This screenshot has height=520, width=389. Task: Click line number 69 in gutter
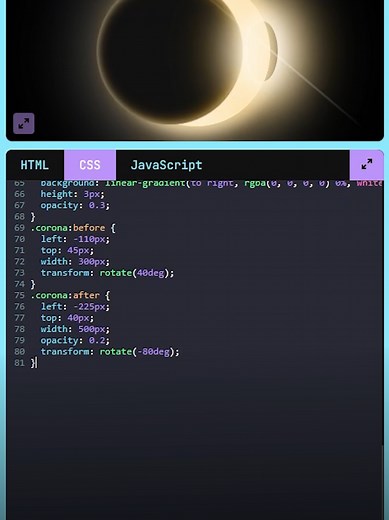point(19,228)
